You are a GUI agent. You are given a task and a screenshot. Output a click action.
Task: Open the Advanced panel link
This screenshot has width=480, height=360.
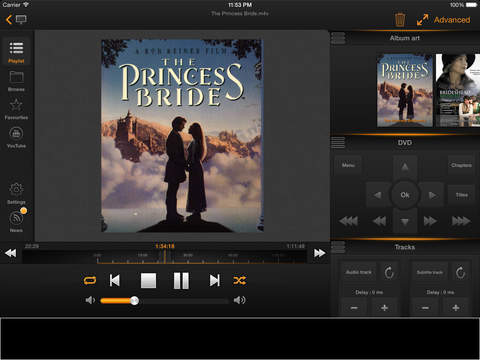[x=452, y=20]
